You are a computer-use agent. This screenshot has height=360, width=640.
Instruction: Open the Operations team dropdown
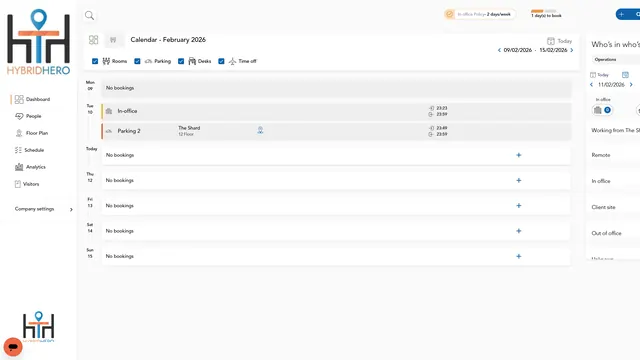coord(616,60)
